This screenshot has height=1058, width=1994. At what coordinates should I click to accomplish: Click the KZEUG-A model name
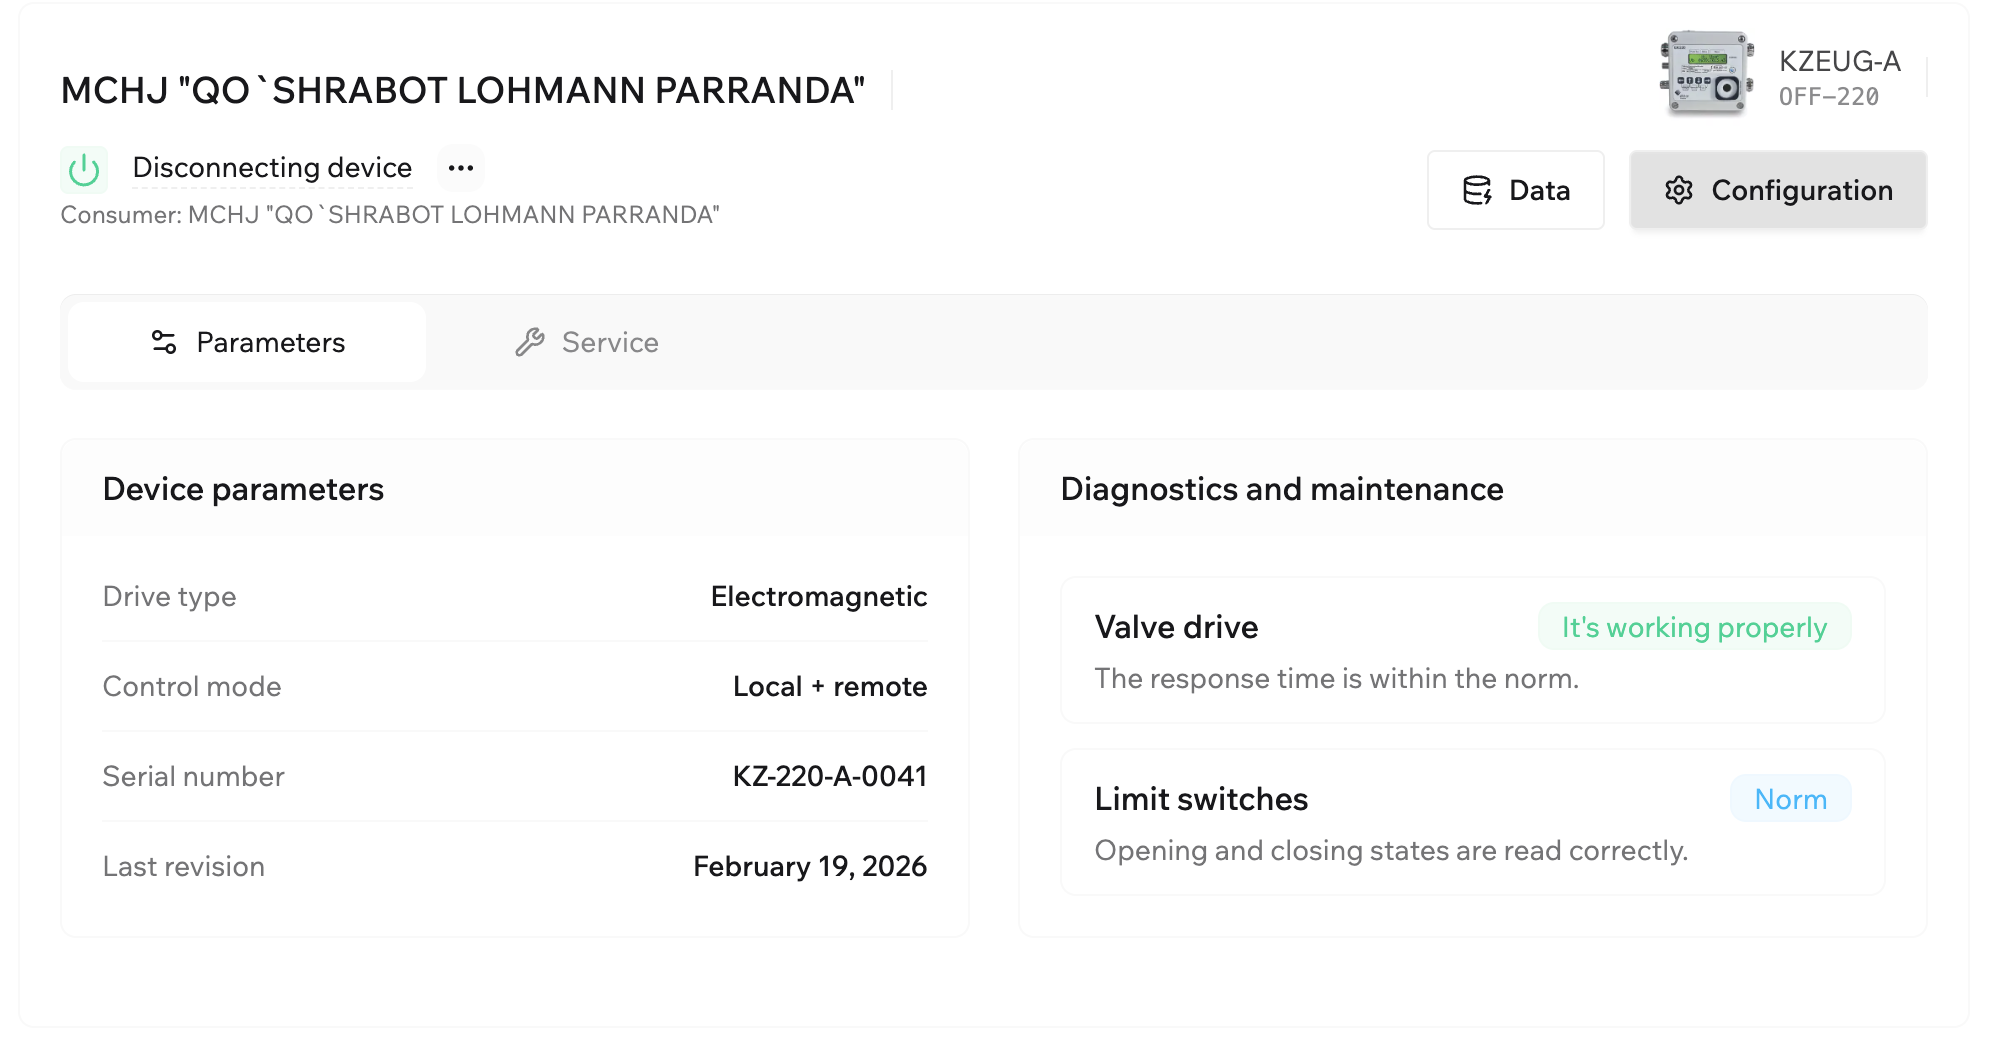coord(1839,61)
